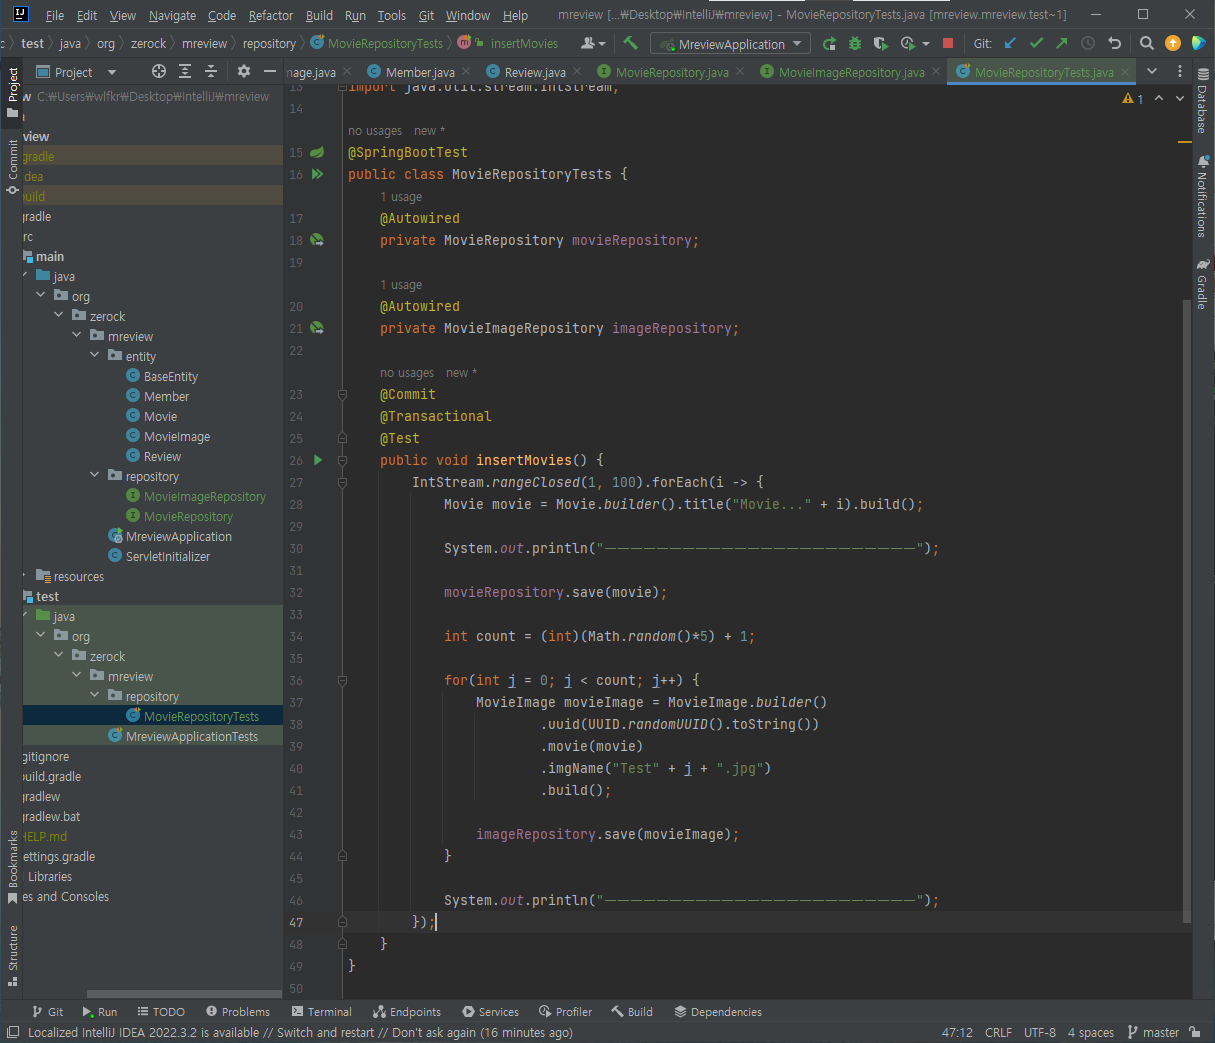Toggle the Commit side tool window
1215x1043 pixels.
(x=13, y=166)
